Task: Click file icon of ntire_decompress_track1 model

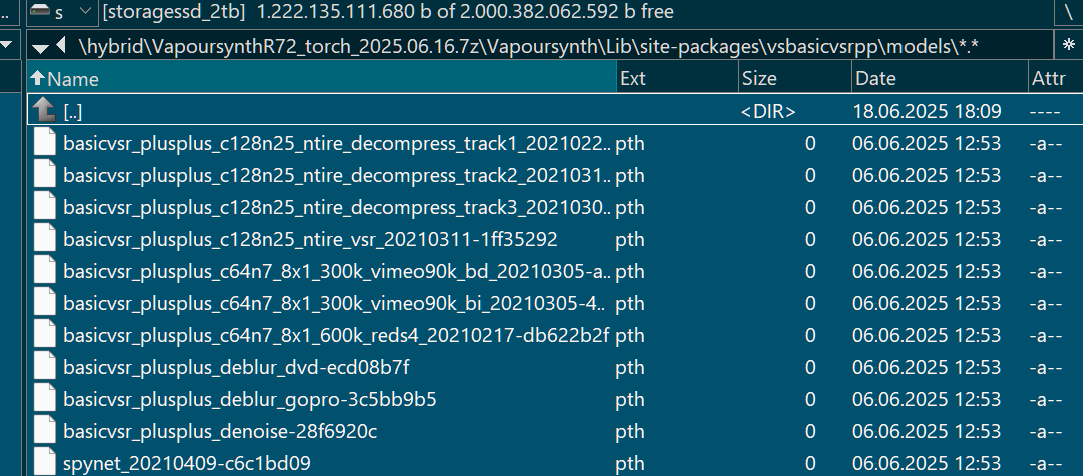Action: pos(45,143)
